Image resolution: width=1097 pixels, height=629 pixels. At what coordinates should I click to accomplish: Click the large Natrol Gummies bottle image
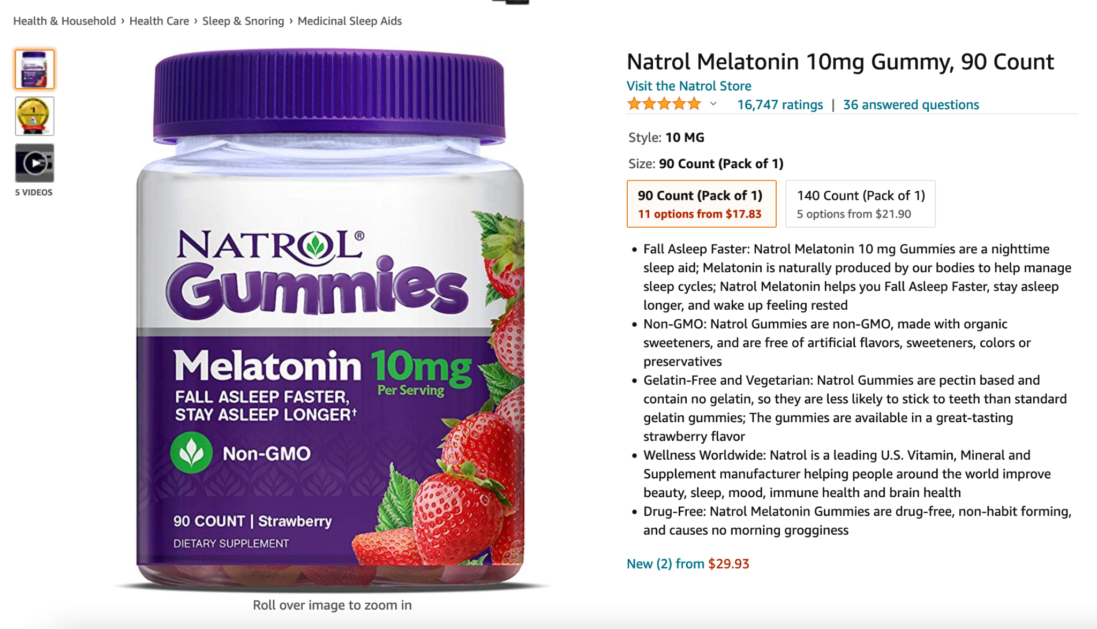point(330,320)
